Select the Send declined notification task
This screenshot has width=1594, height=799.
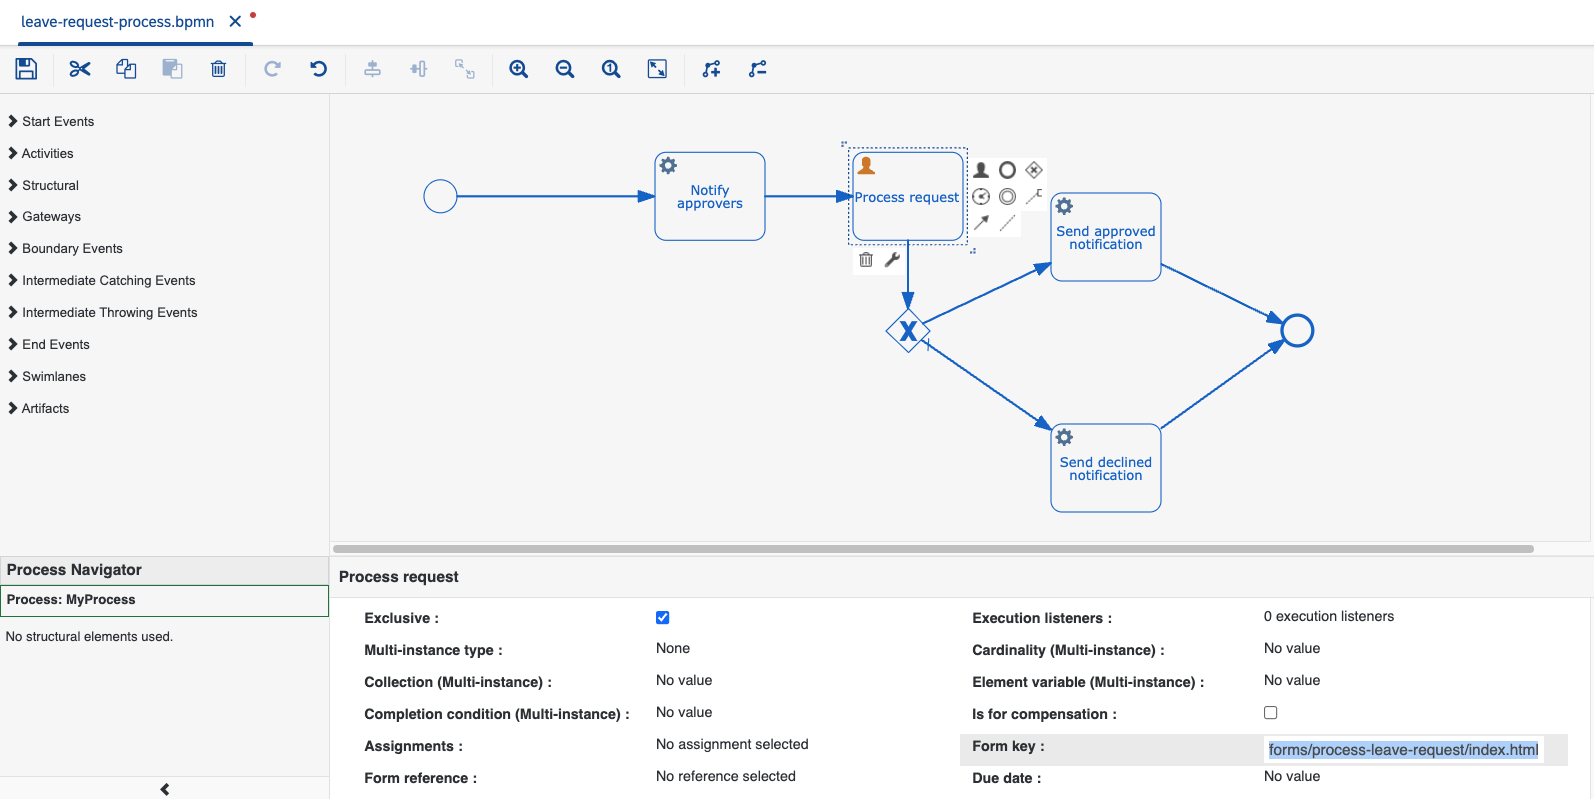click(1106, 468)
